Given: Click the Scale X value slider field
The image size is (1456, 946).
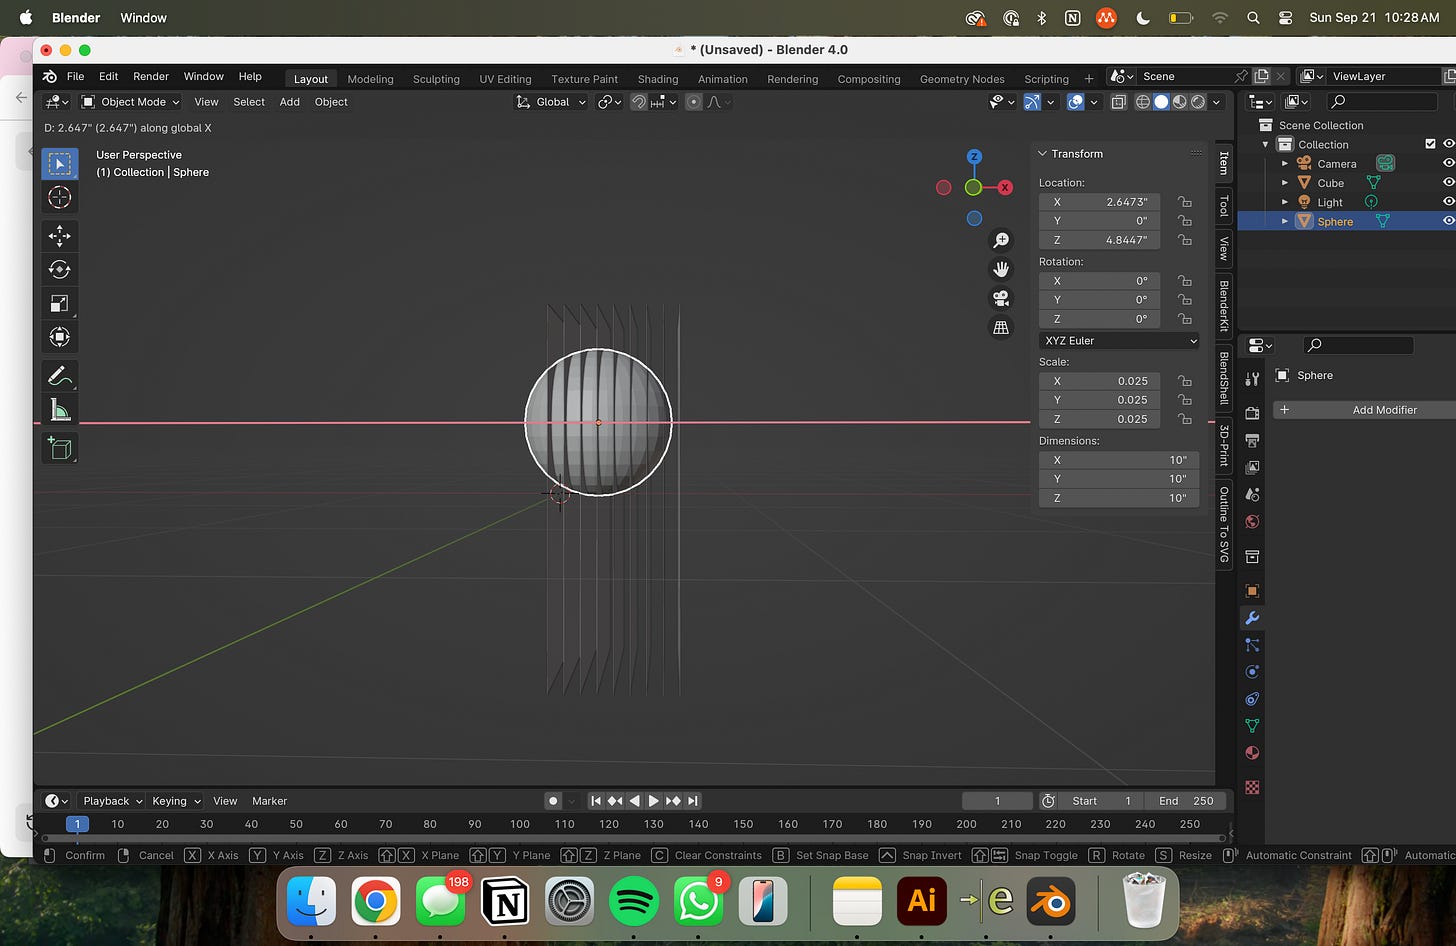Looking at the screenshot, I should pyautogui.click(x=1099, y=381).
